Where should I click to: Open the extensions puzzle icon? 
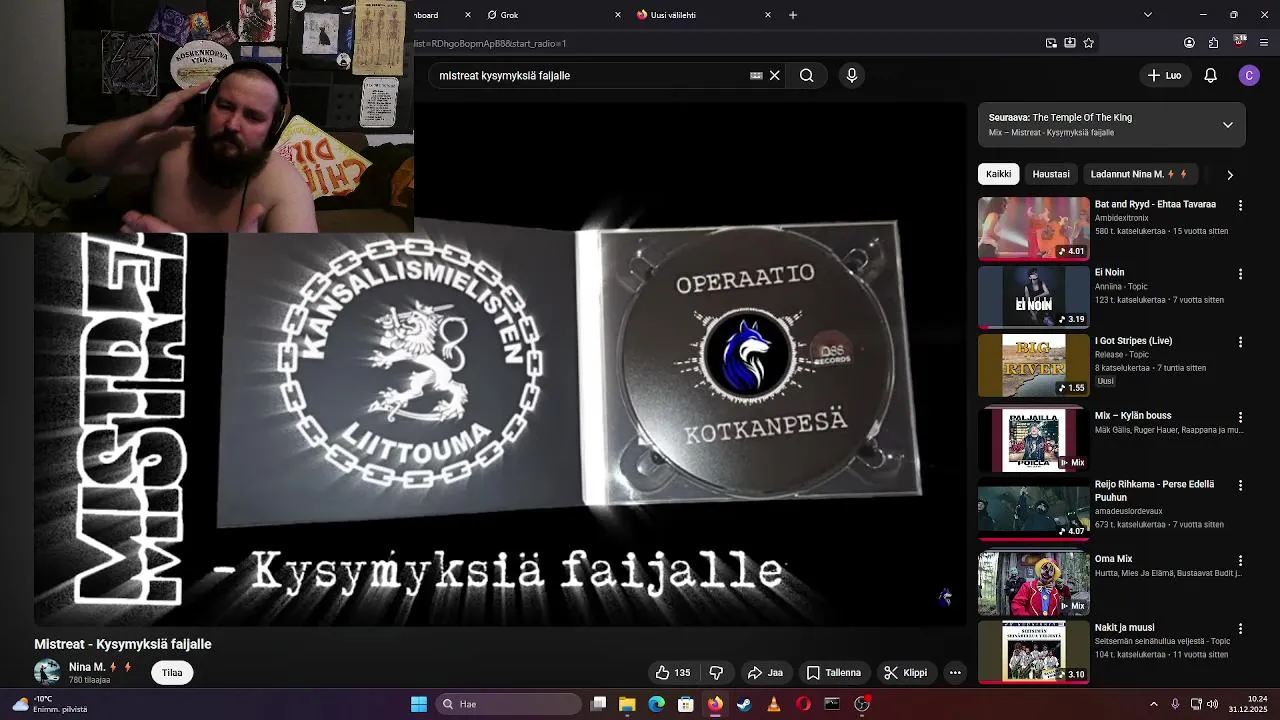[x=1213, y=43]
